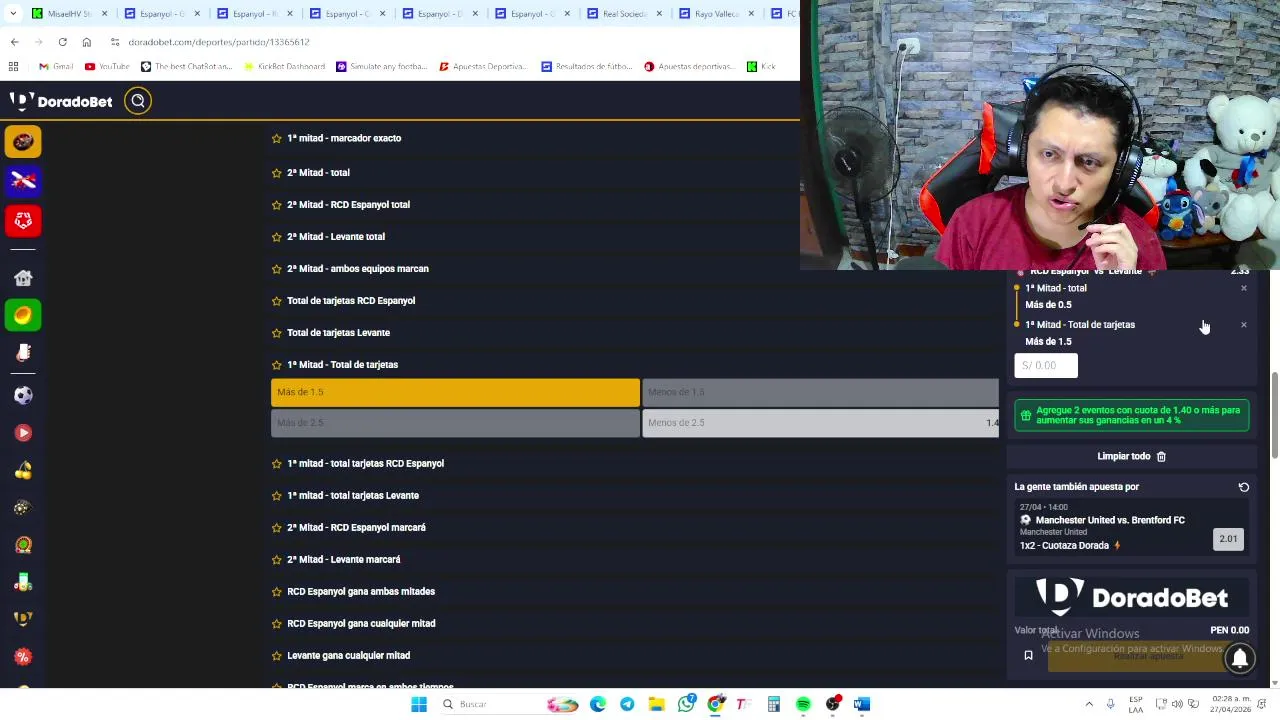Screen dimensions: 1280x720
Task: Open WhatsApp from the taskbar
Action: [x=686, y=704]
